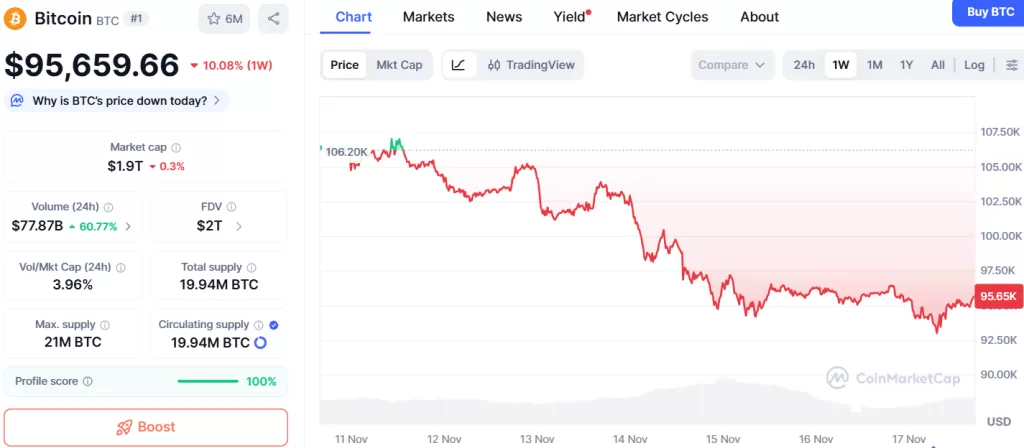
Task: Expand 'Why is BTC's price down today?'
Action: click(x=119, y=101)
